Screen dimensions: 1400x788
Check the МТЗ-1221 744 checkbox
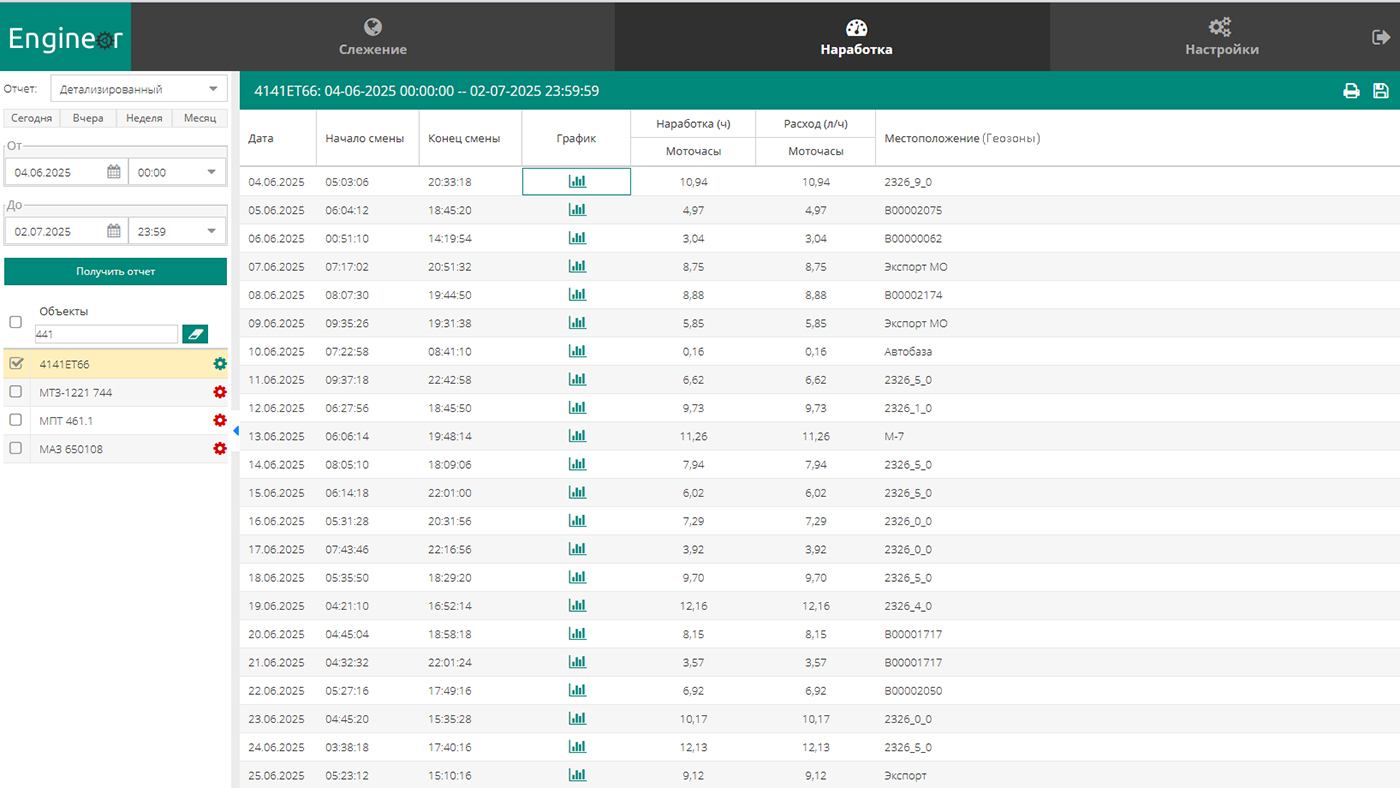pyautogui.click(x=15, y=392)
